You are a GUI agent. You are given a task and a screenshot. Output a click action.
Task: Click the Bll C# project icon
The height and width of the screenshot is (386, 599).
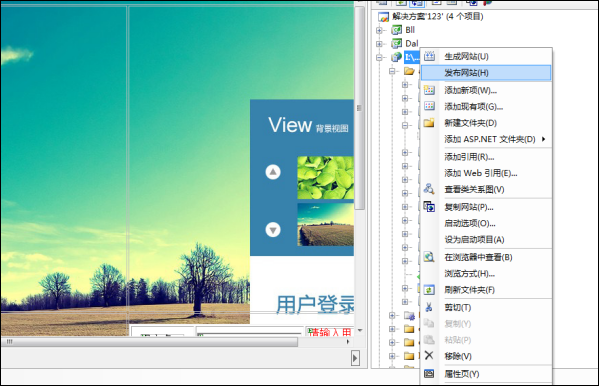(397, 30)
